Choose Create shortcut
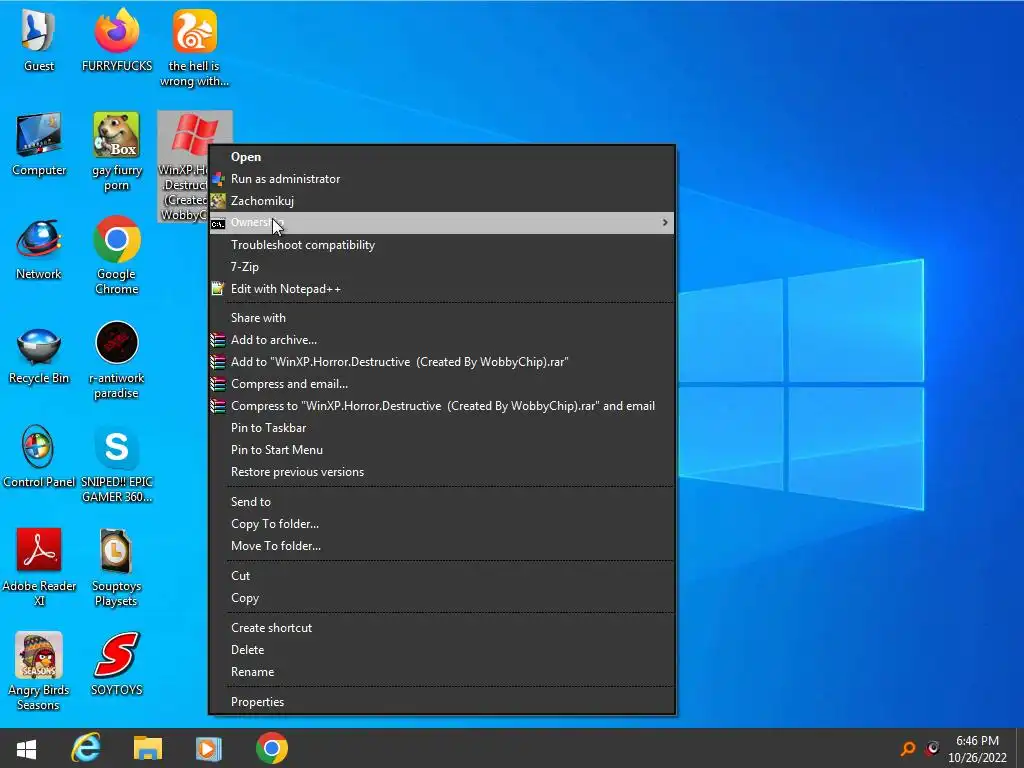The image size is (1024, 768). pyautogui.click(x=442, y=628)
